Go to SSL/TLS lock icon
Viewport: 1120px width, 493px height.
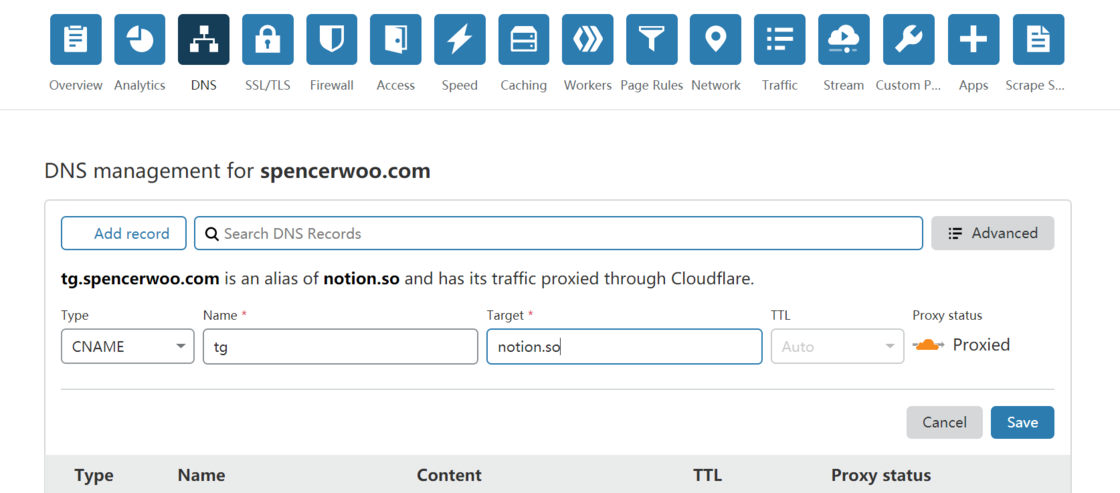(x=268, y=40)
